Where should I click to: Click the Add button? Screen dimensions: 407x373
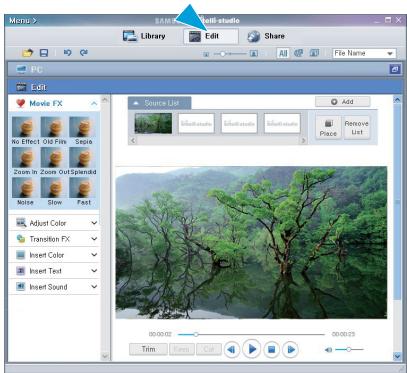[342, 102]
